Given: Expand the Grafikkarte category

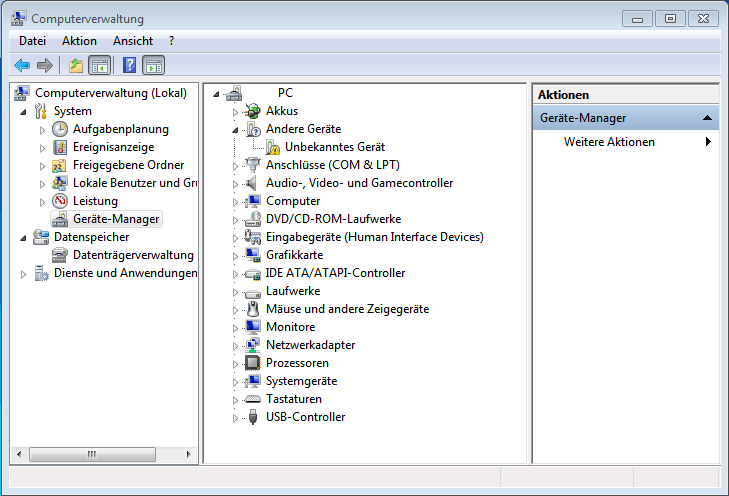Looking at the screenshot, I should (x=236, y=255).
